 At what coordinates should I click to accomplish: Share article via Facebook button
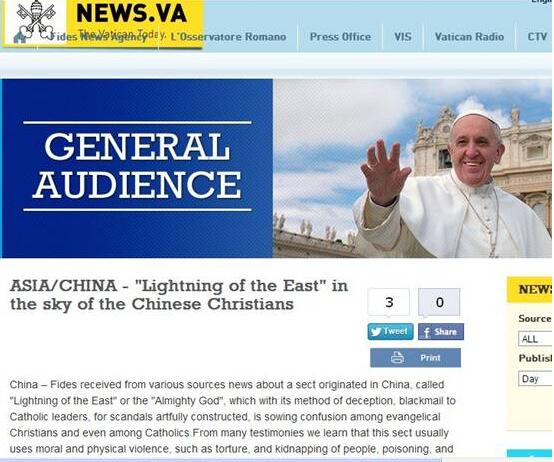click(441, 332)
